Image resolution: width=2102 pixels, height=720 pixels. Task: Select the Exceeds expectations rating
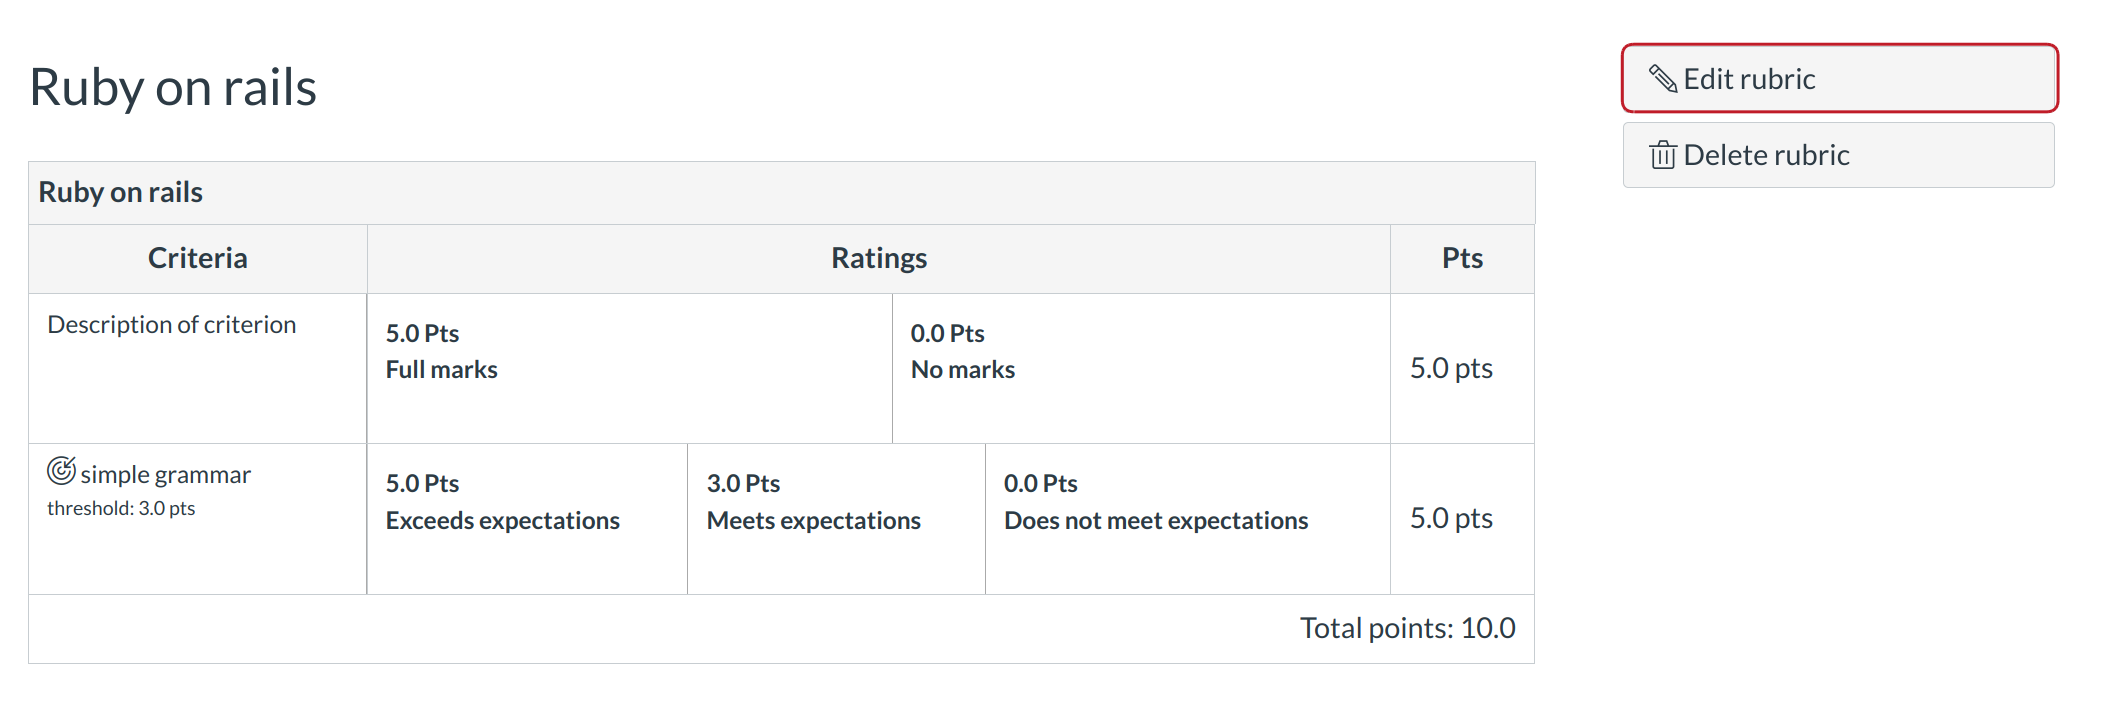(x=502, y=520)
